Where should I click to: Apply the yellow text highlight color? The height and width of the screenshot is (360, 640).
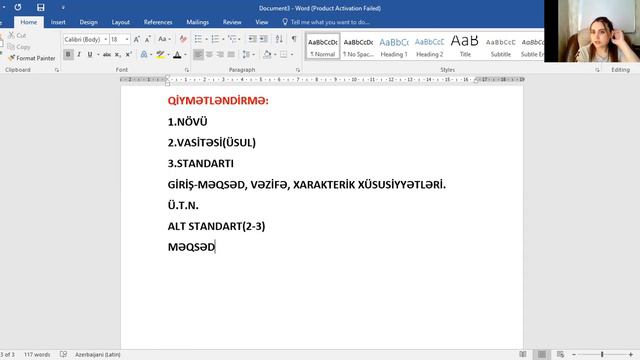click(160, 54)
